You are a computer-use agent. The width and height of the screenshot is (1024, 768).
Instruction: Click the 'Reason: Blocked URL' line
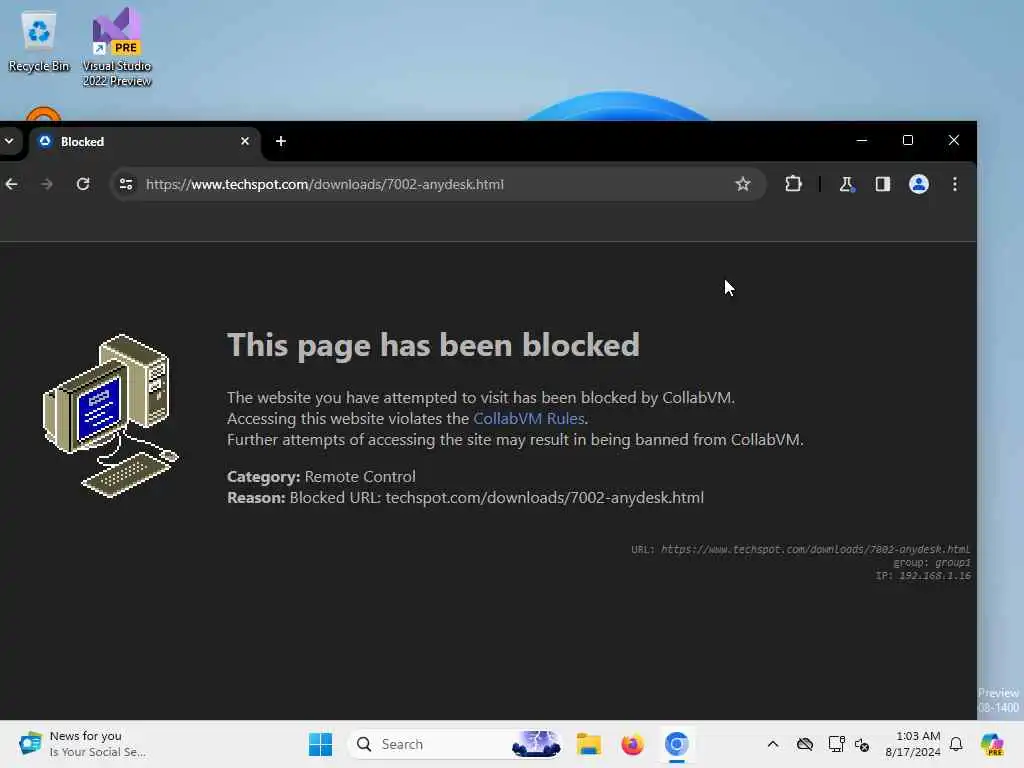point(465,498)
